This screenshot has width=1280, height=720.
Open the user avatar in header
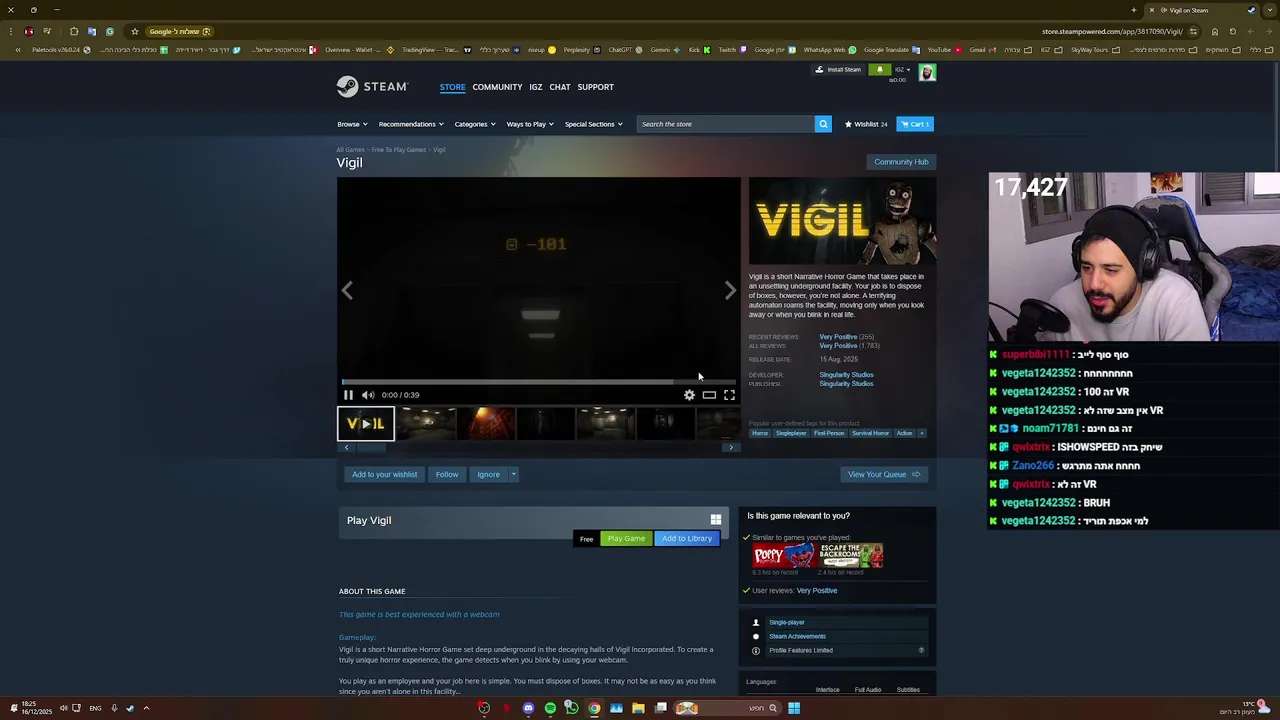point(927,72)
